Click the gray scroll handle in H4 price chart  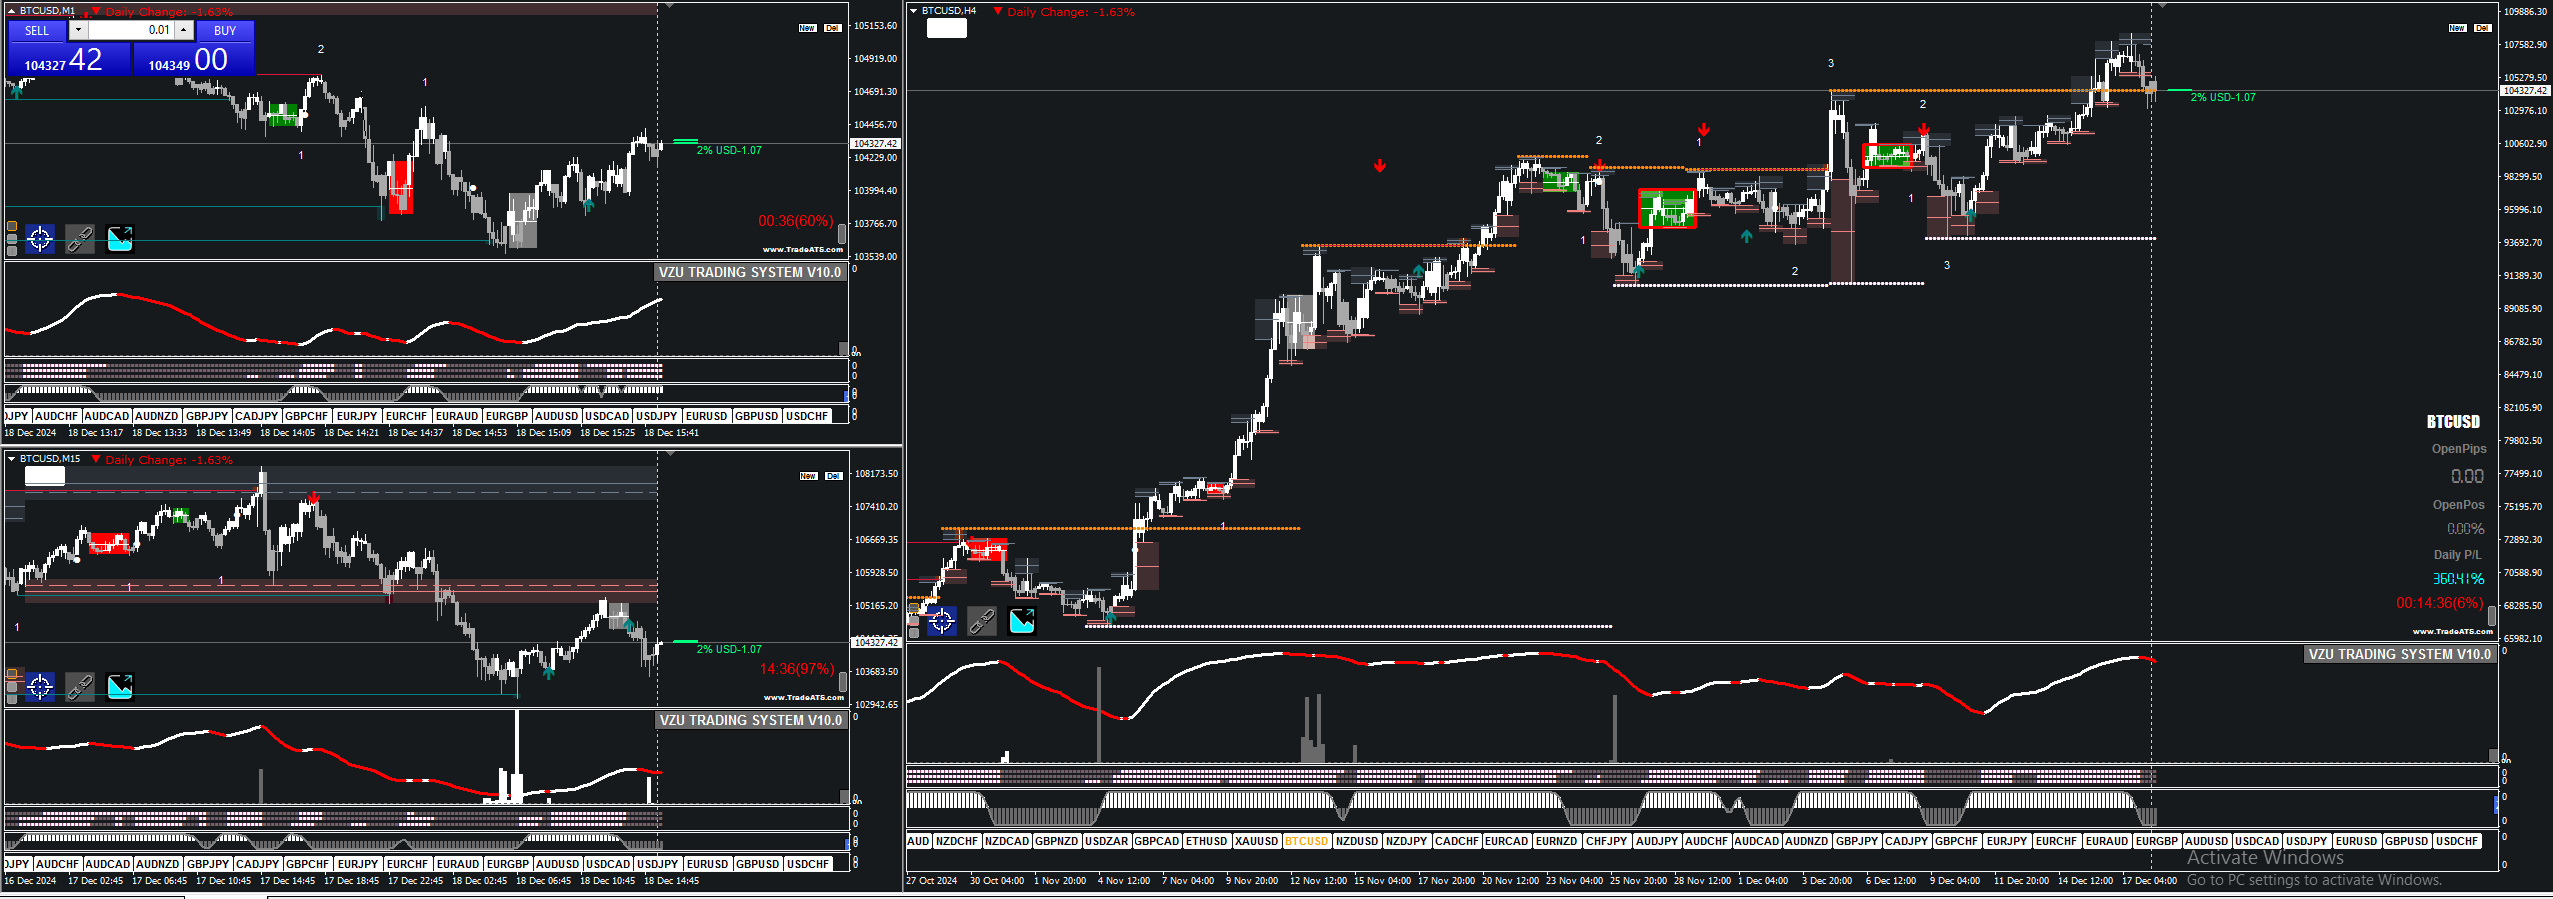[2492, 616]
